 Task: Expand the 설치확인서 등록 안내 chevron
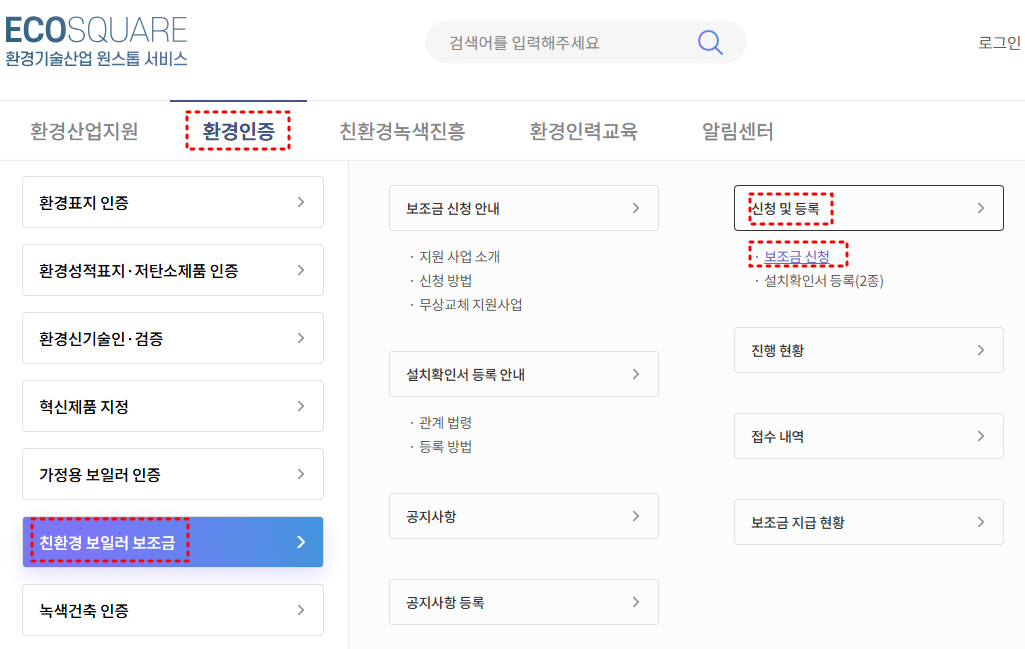(x=635, y=374)
